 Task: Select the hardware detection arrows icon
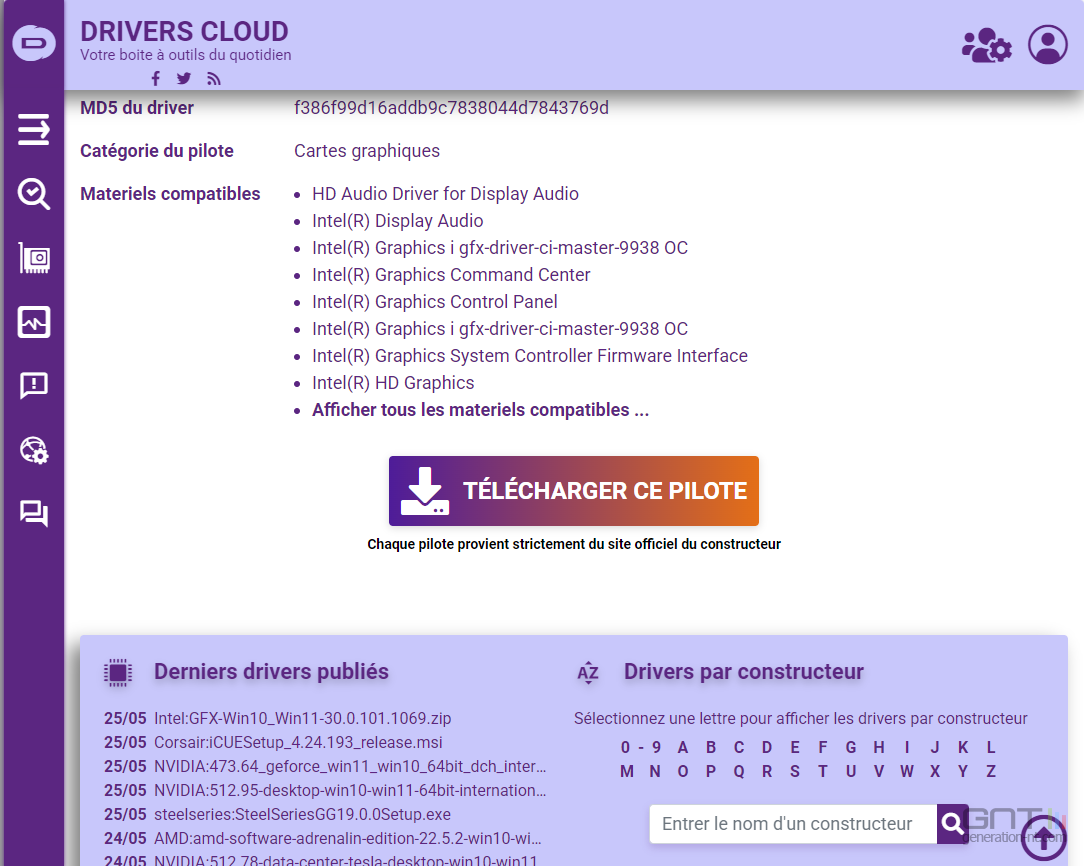pos(33,130)
